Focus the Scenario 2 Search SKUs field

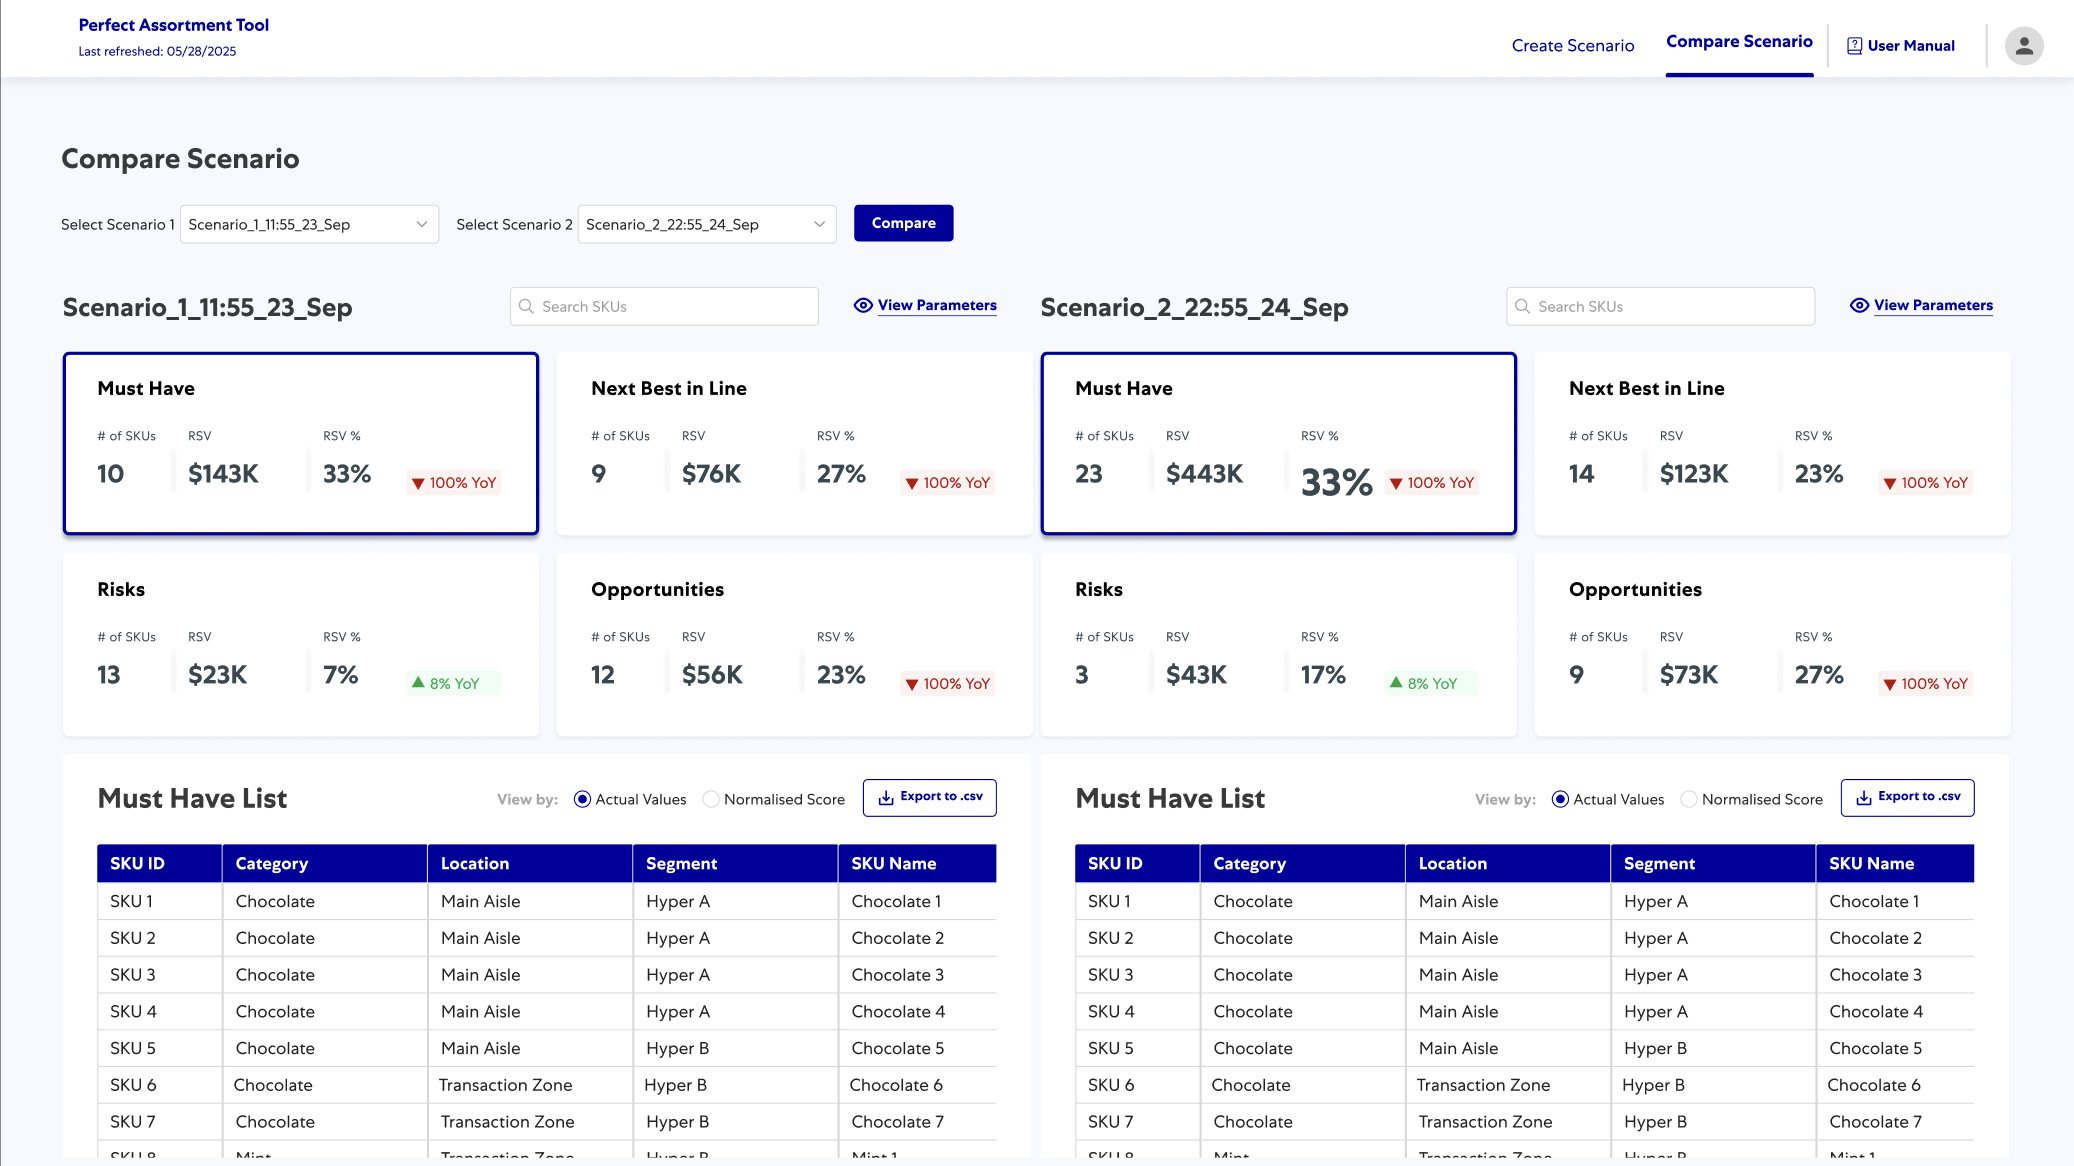1660,307
